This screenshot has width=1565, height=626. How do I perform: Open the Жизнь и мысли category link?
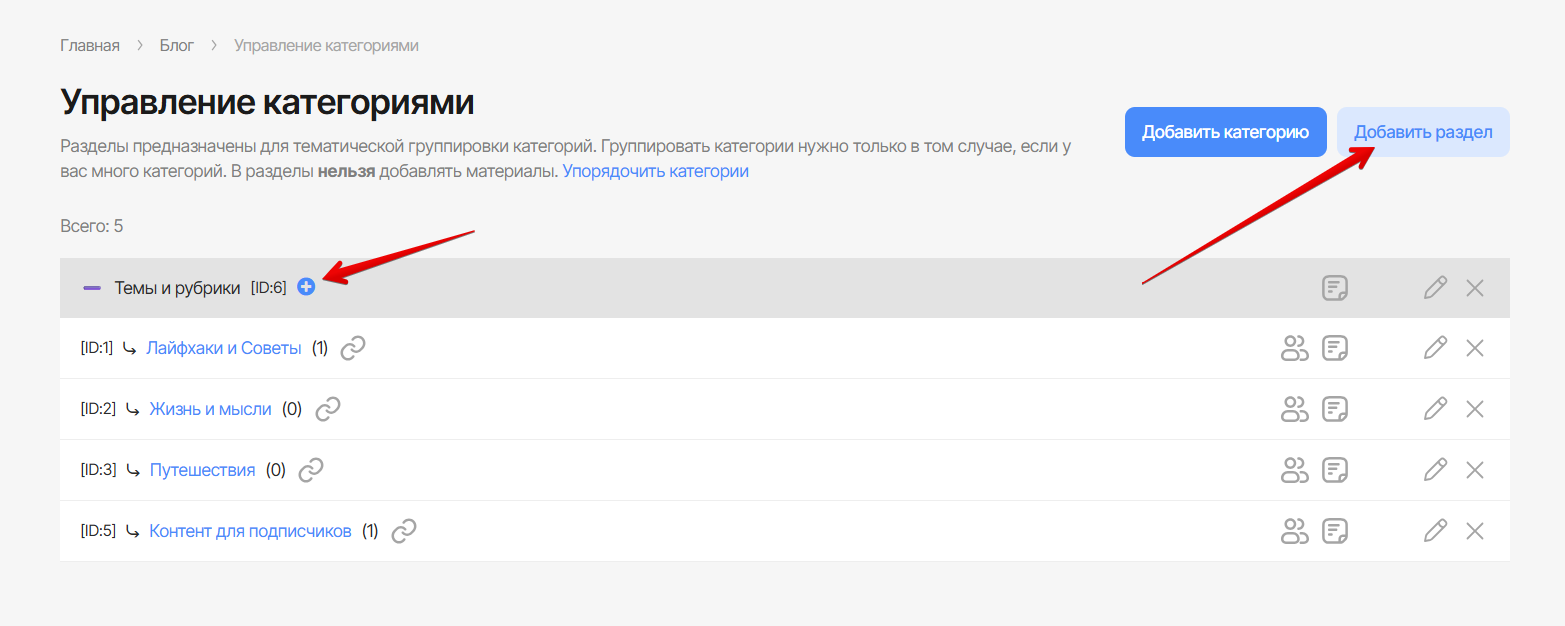tap(210, 409)
